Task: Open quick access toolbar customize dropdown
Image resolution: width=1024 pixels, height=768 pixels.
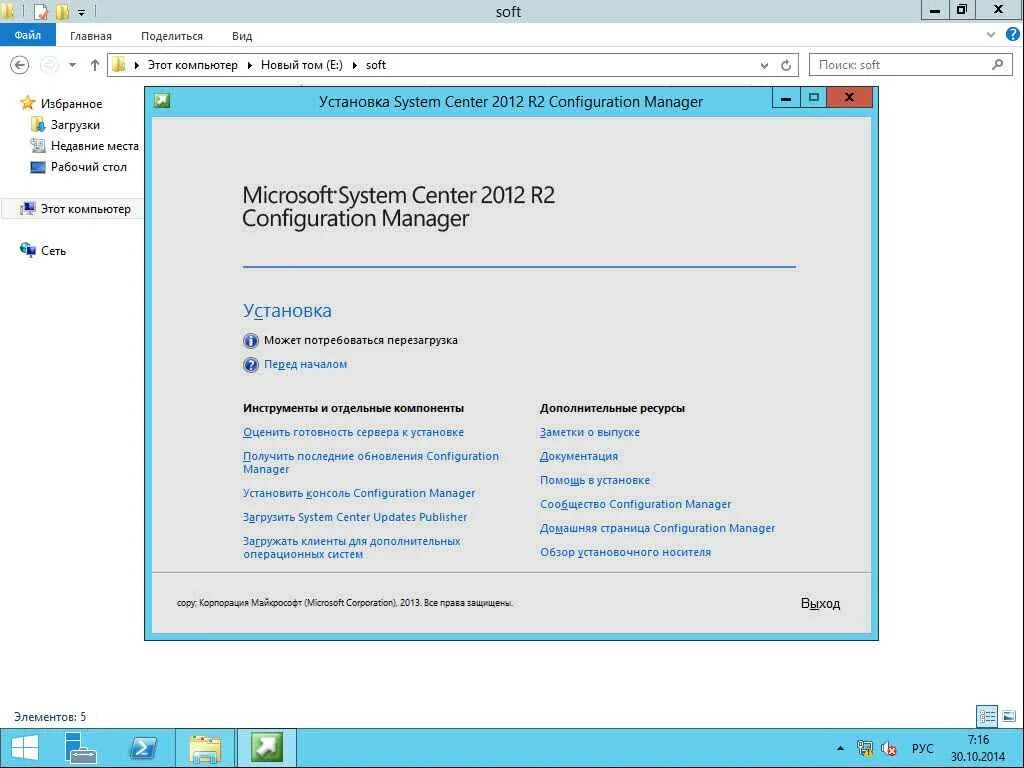Action: point(82,12)
